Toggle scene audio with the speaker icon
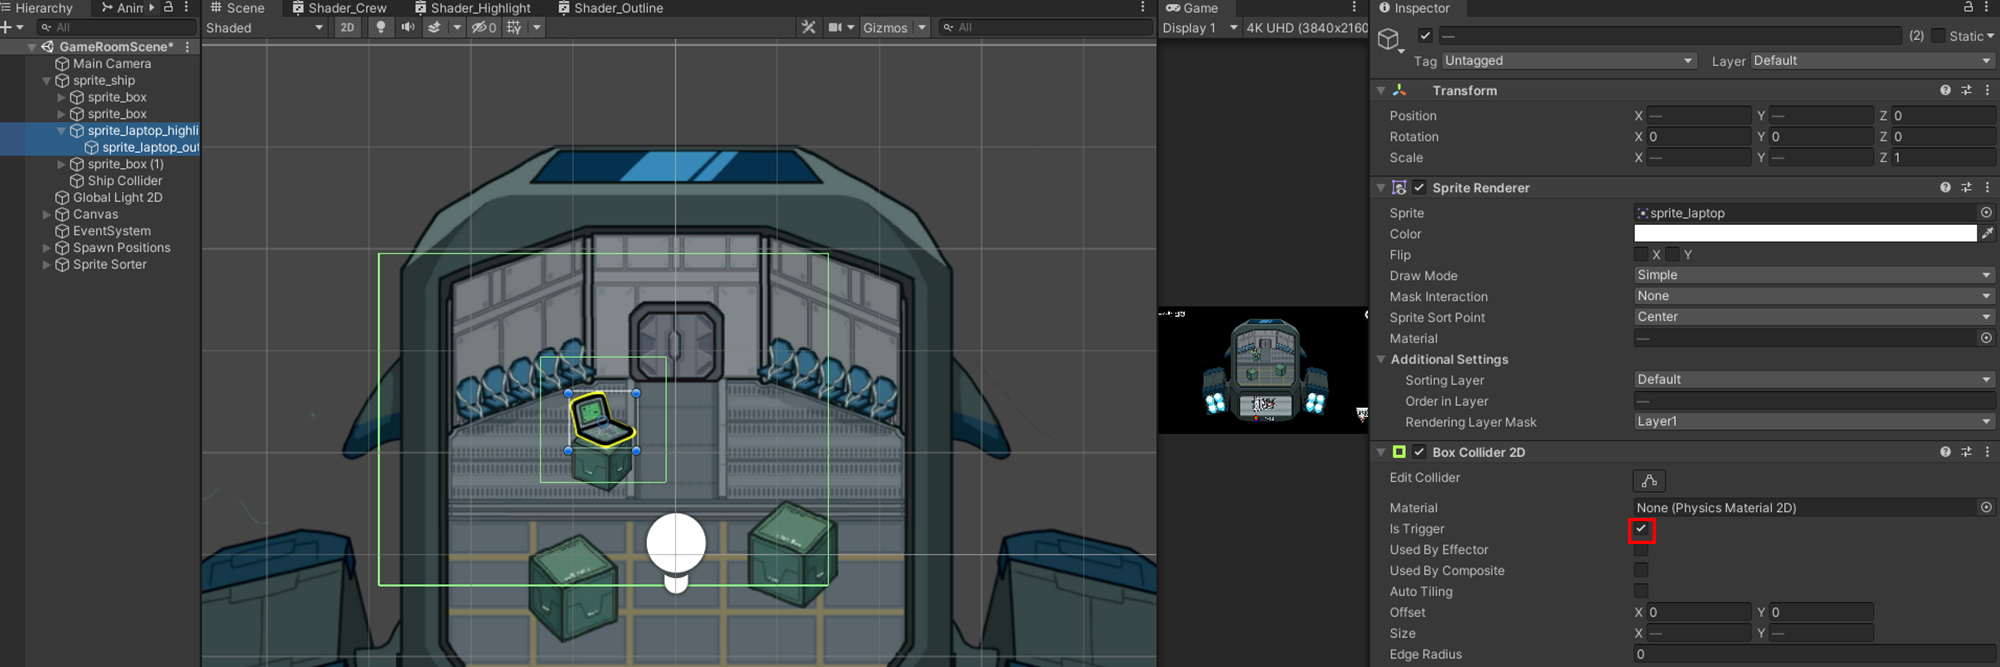 point(407,28)
